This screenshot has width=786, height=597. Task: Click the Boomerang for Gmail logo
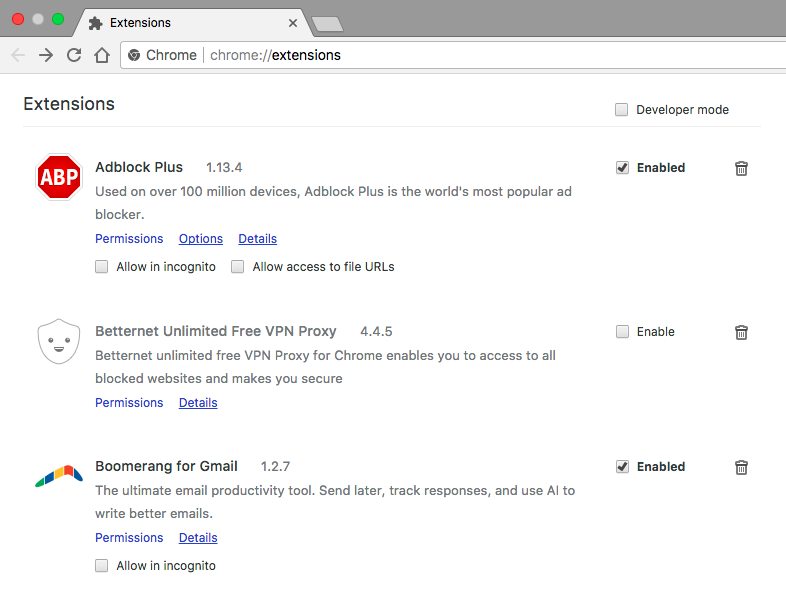pyautogui.click(x=59, y=476)
